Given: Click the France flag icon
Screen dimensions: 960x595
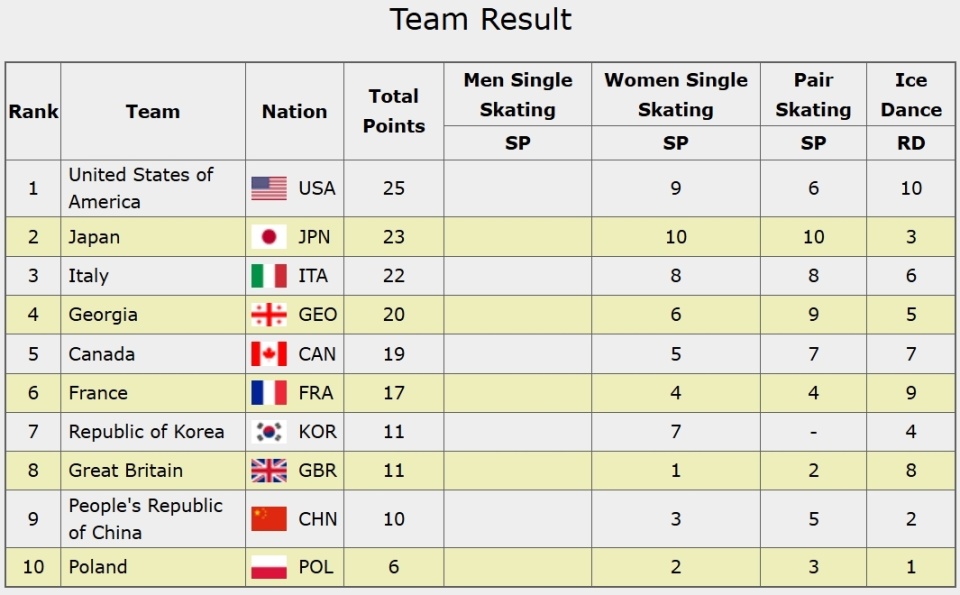Looking at the screenshot, I should click(x=269, y=393).
